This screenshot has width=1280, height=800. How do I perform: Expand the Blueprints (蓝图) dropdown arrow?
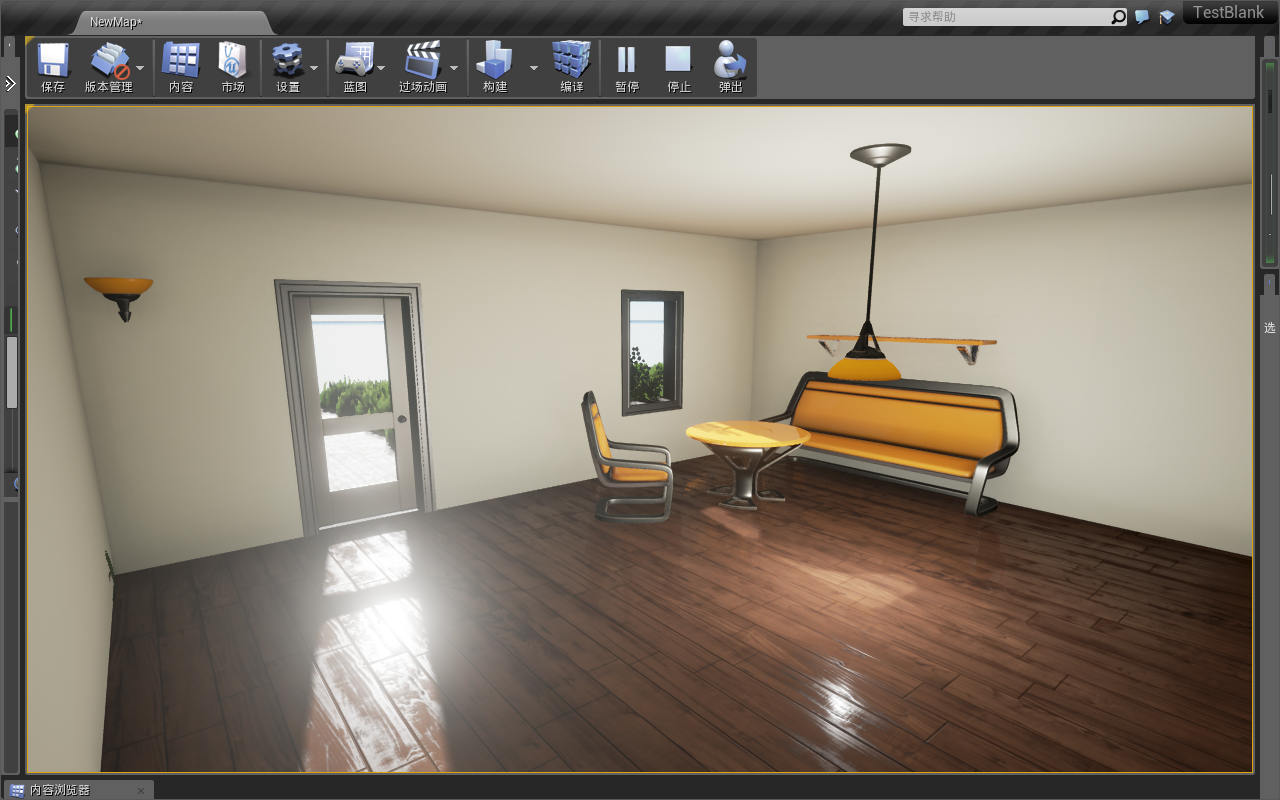[381, 68]
